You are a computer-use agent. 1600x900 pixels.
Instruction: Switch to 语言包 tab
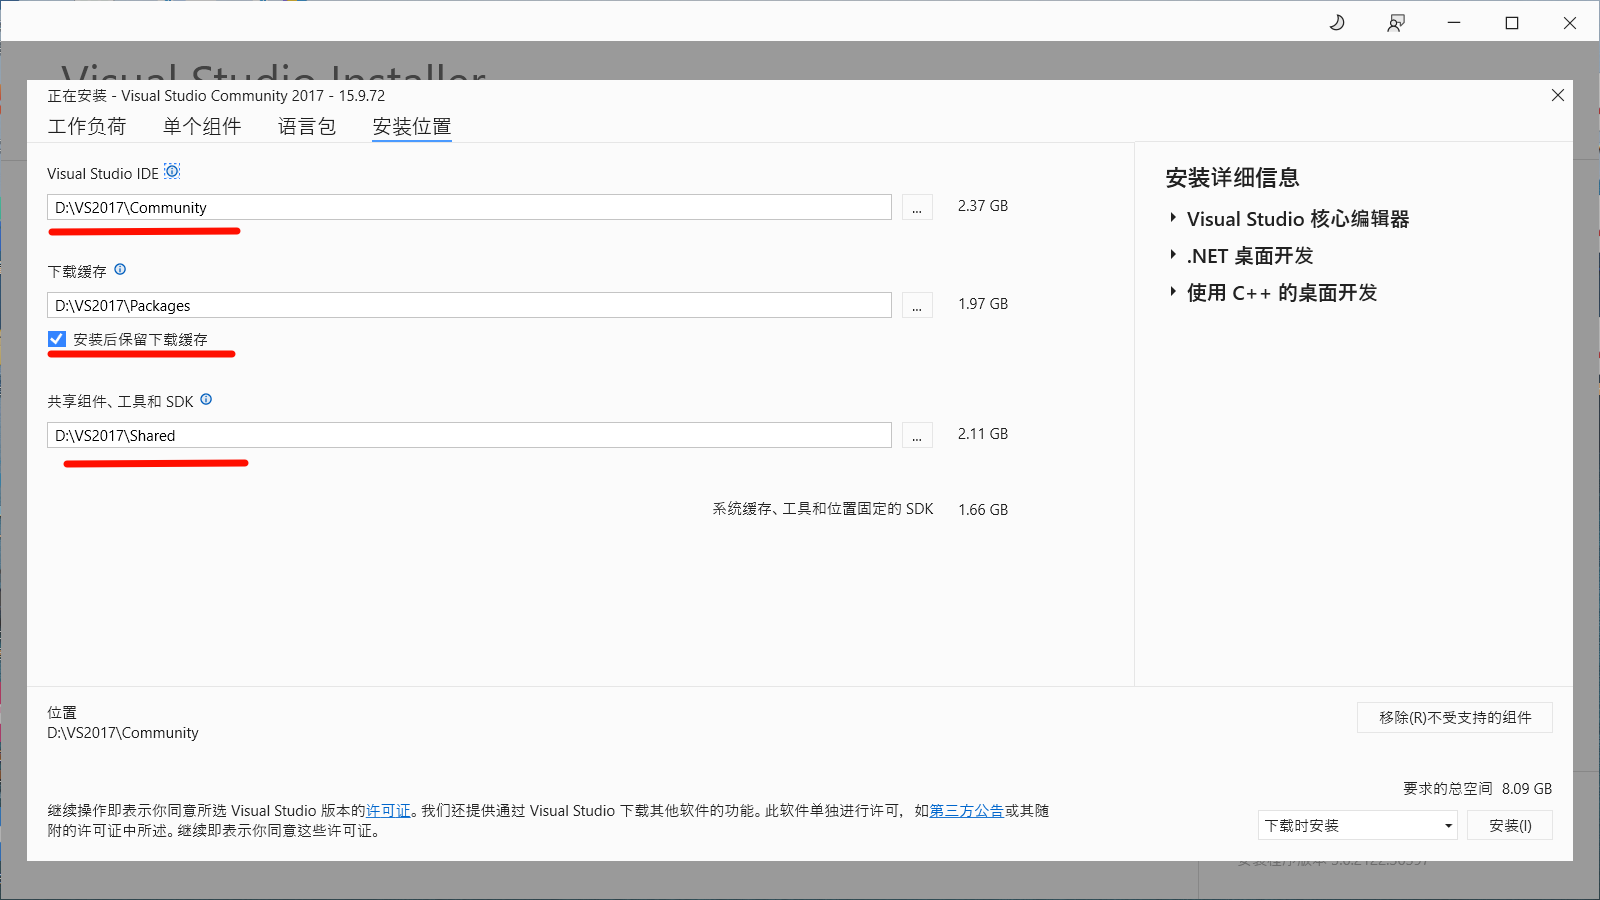click(307, 126)
